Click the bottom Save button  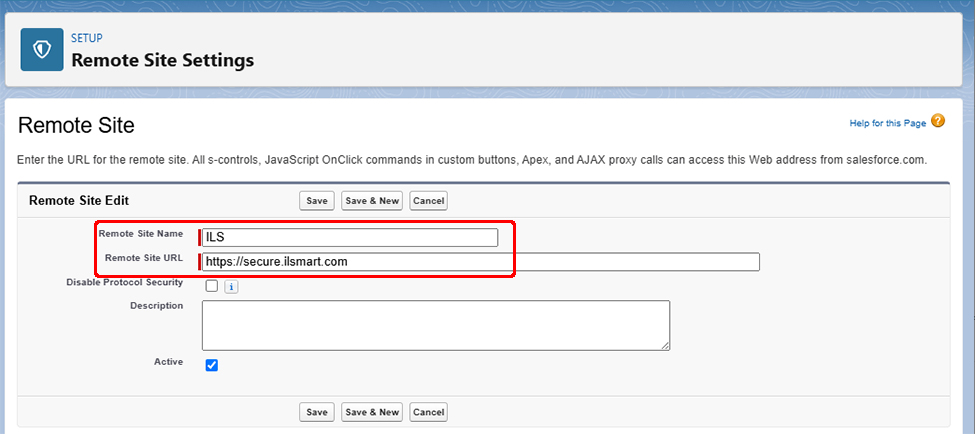coord(317,412)
